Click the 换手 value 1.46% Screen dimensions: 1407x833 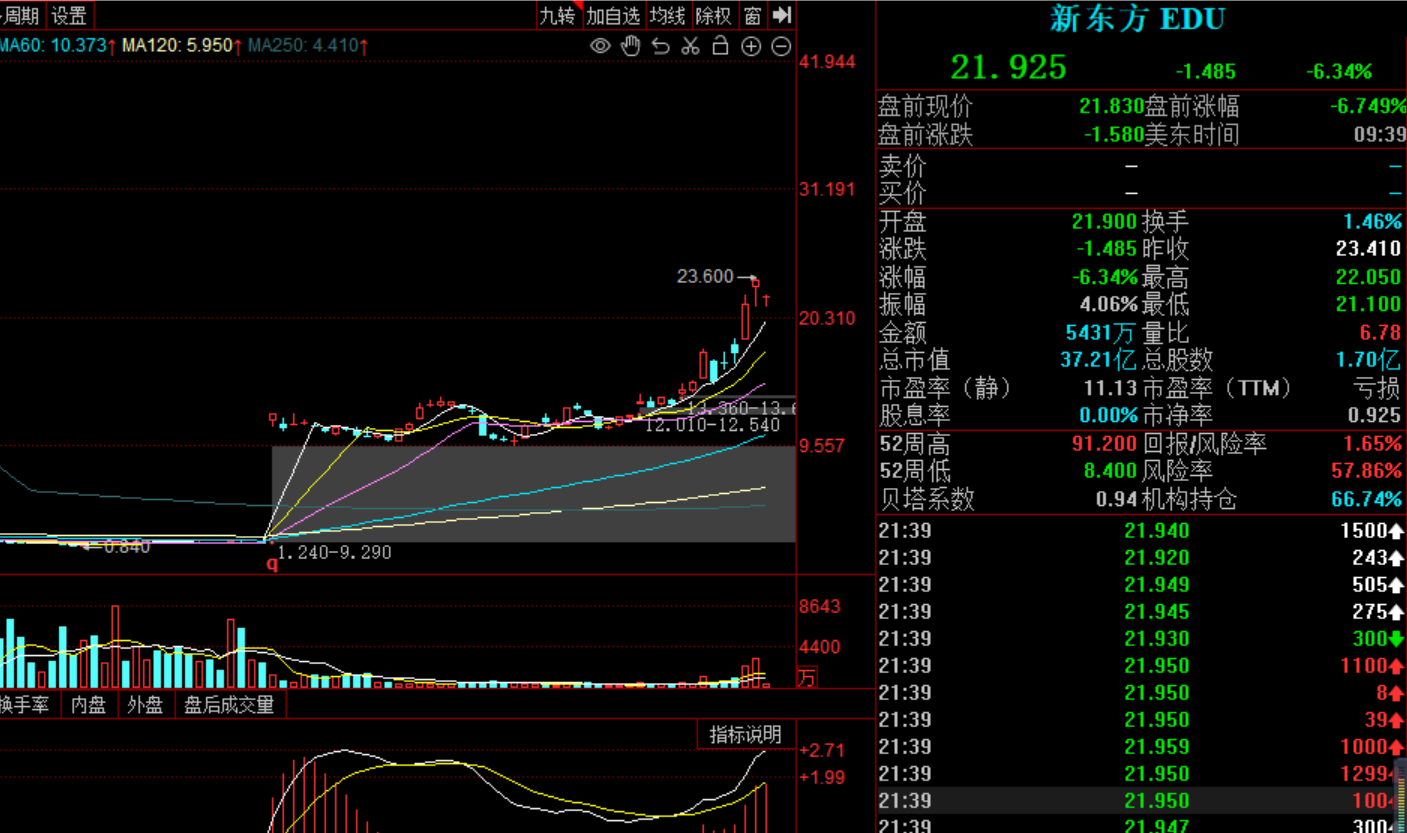1372,221
